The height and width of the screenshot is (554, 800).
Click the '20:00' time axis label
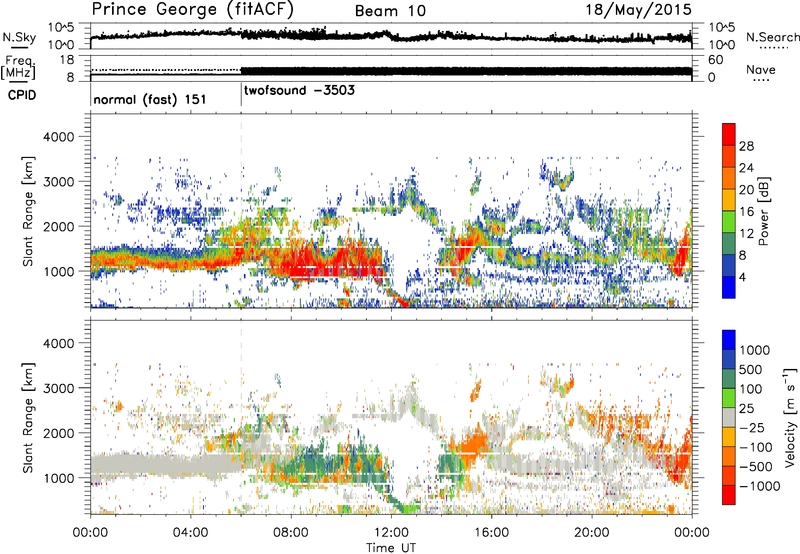(592, 533)
